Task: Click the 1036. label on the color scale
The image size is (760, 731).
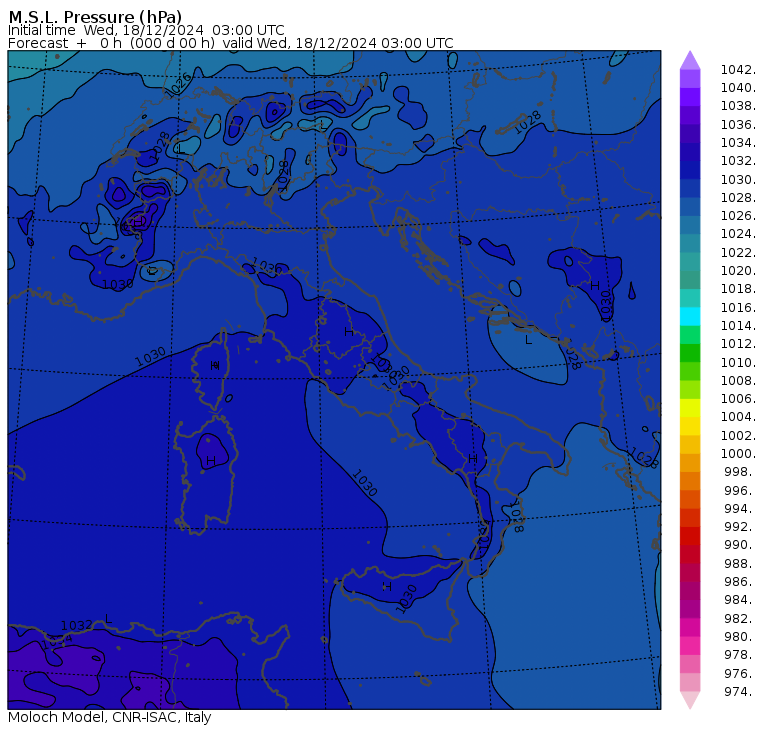Action: tap(738, 125)
